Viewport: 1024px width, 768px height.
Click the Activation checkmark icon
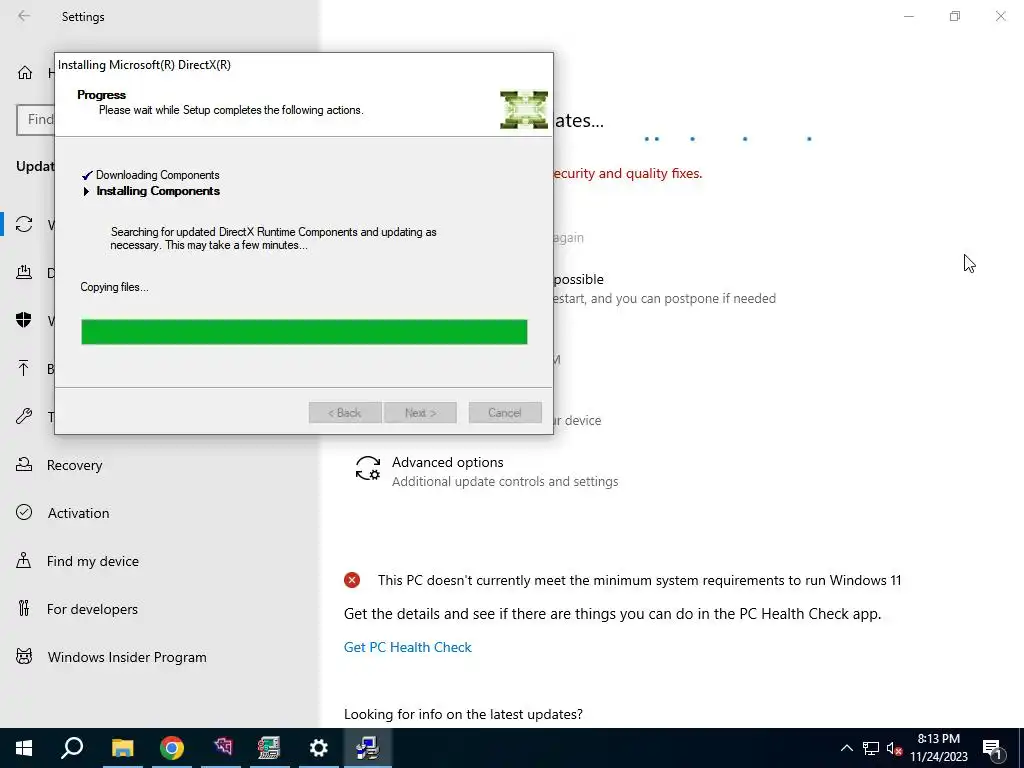24,512
